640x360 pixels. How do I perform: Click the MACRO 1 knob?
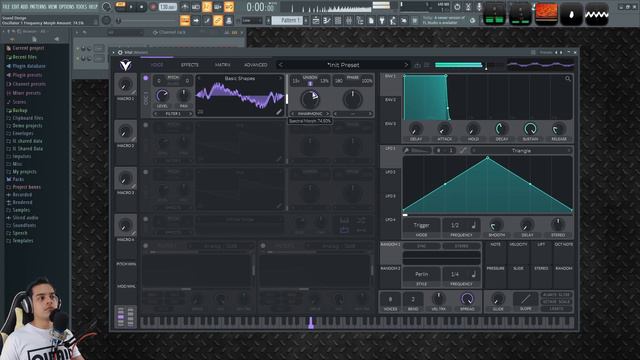[125, 84]
